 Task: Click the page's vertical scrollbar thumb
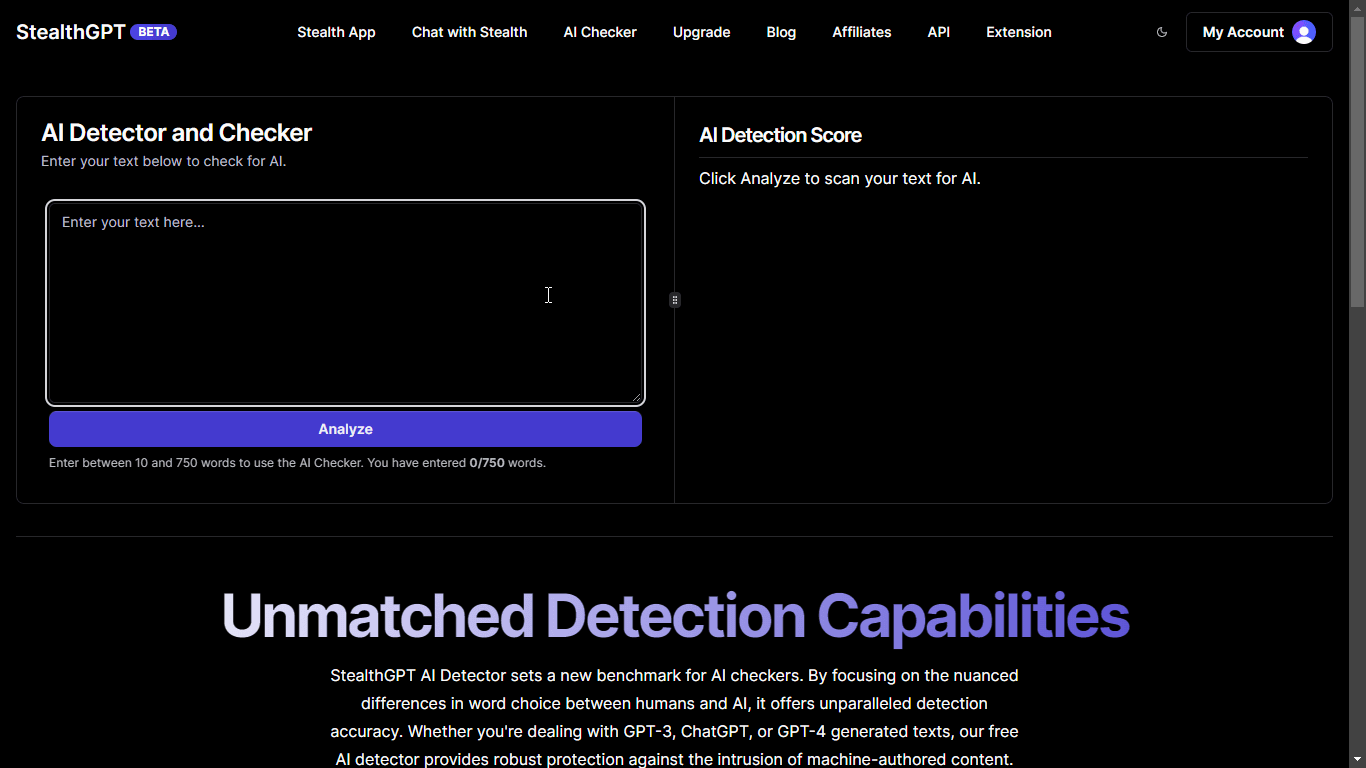click(1357, 160)
